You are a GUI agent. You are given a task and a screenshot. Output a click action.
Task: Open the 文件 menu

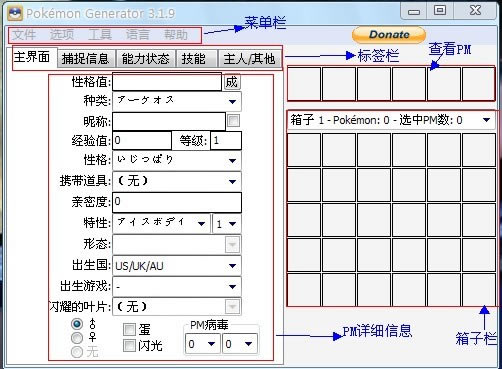pyautogui.click(x=24, y=35)
